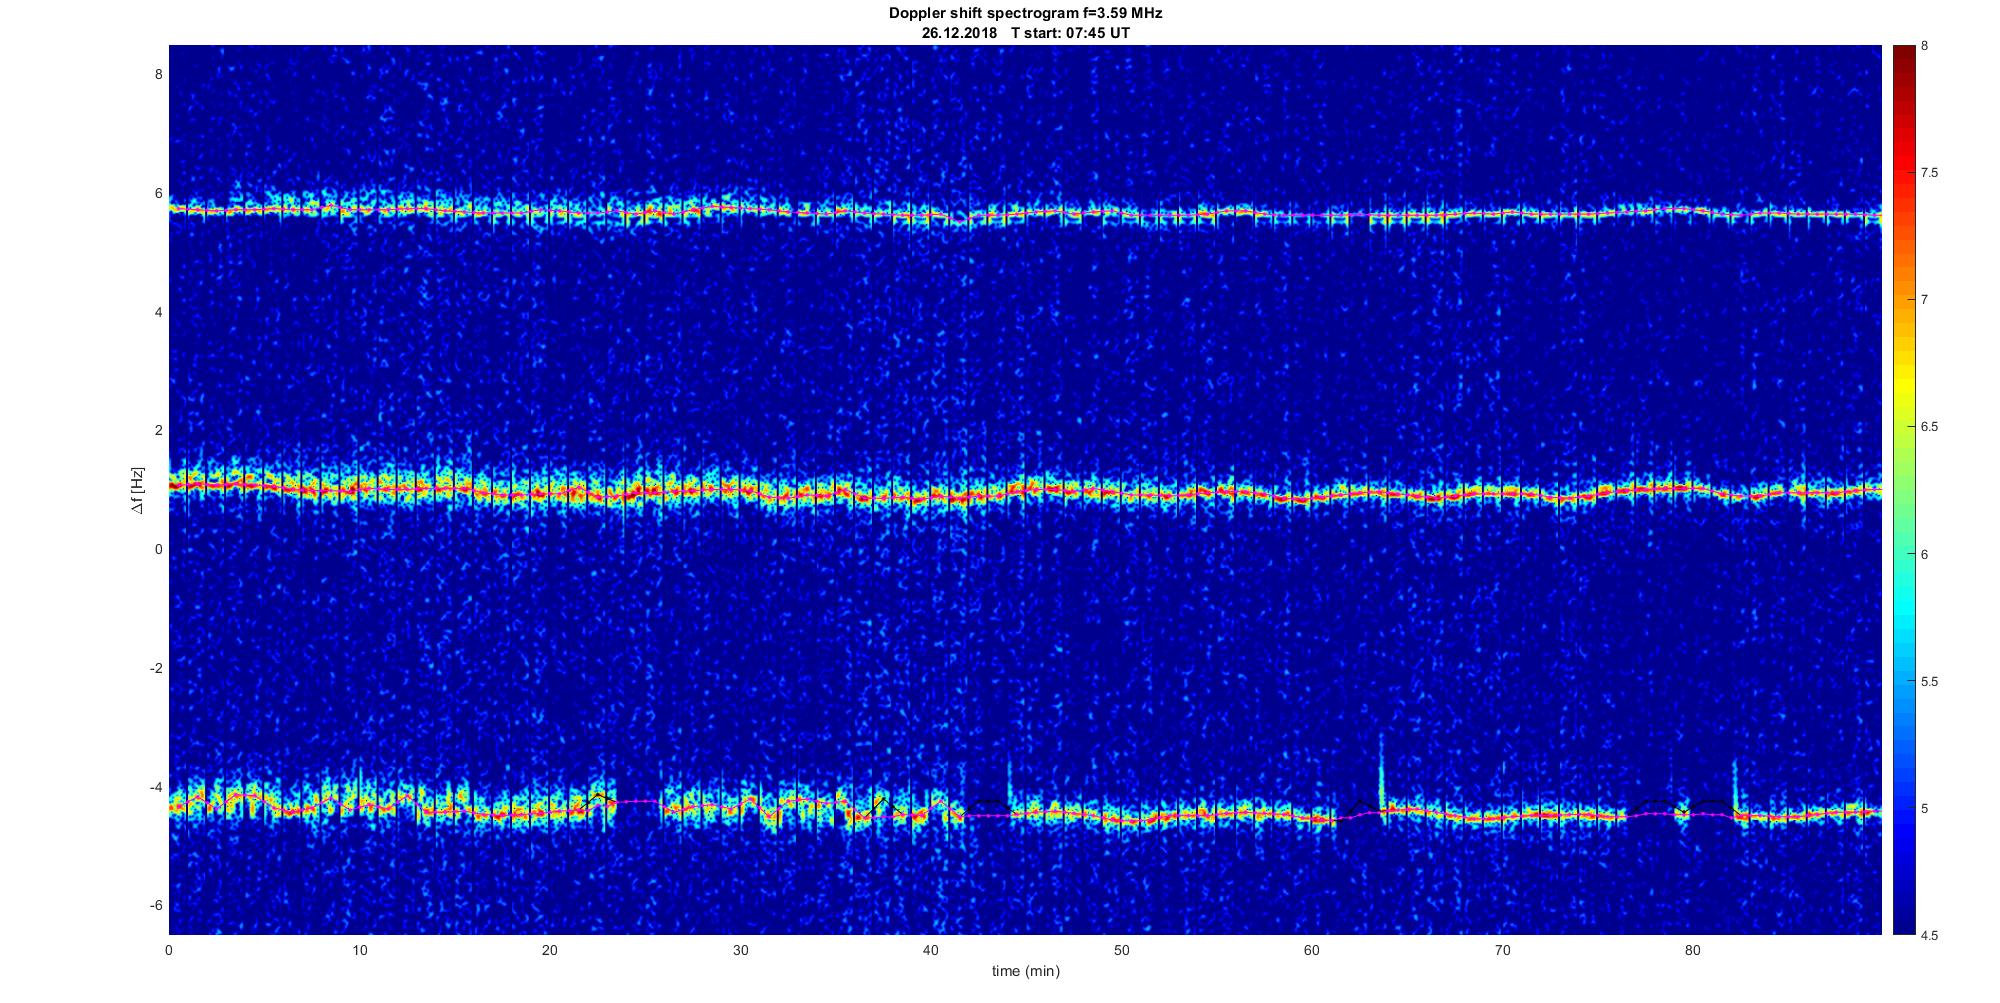The width and height of the screenshot is (2000, 1003).
Task: Click the y-axis tick label 4
Action: coord(158,312)
